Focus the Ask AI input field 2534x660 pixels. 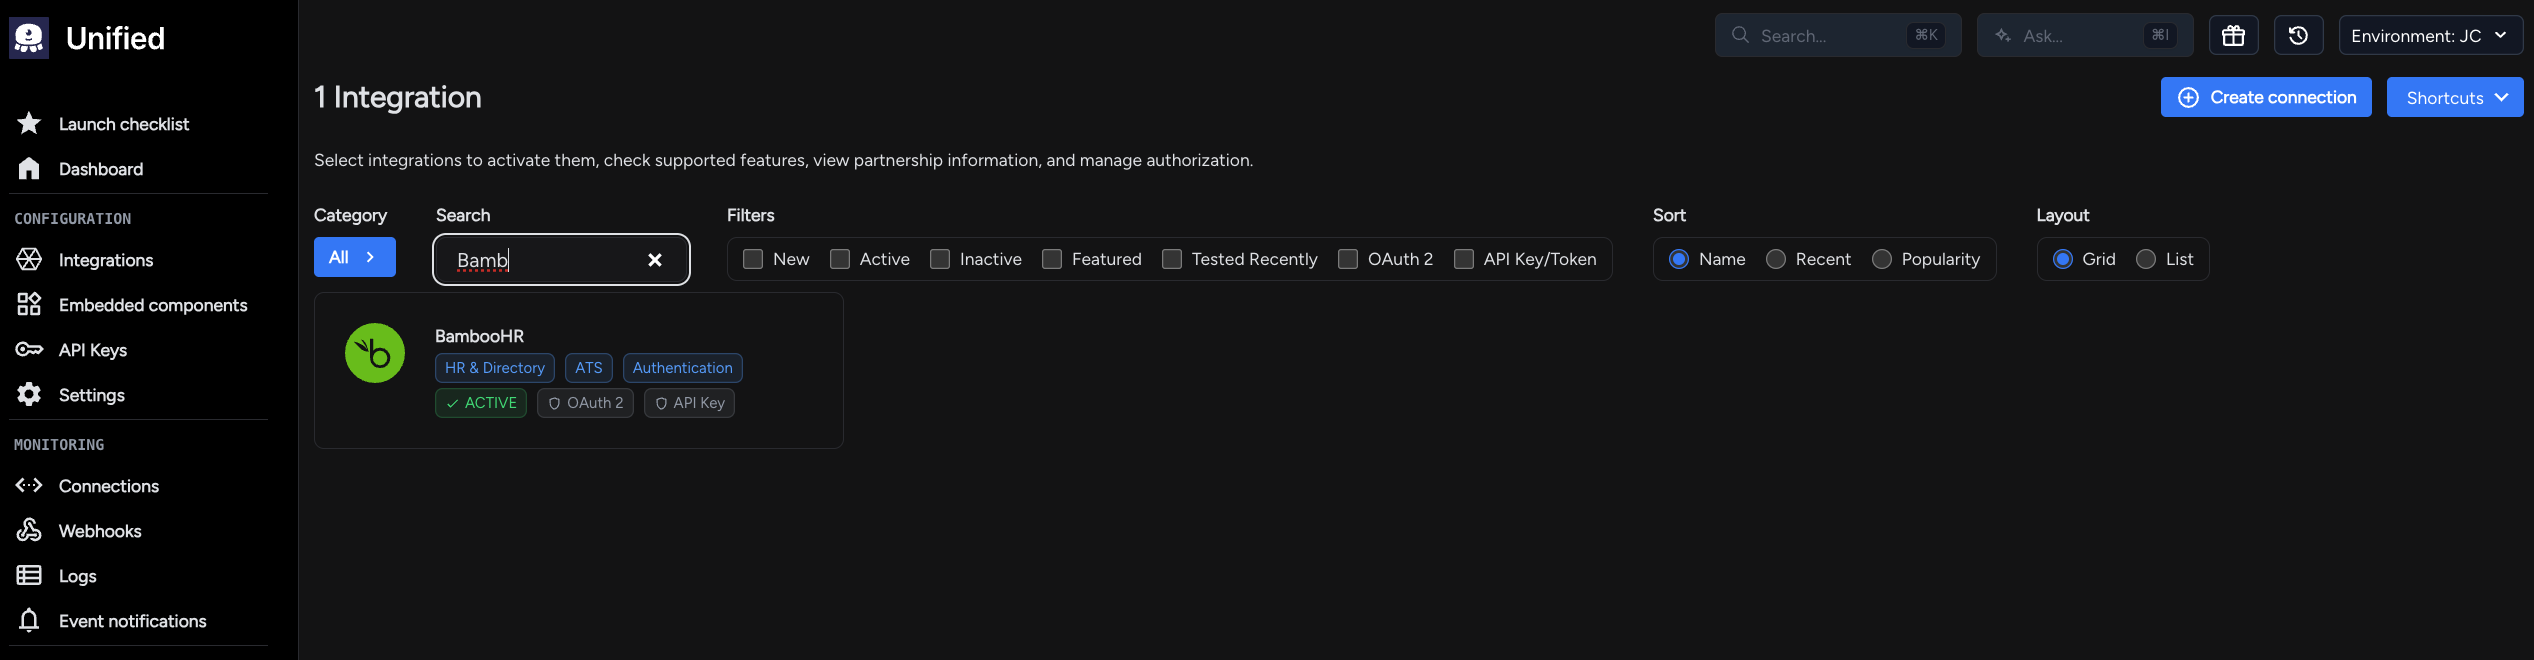(2085, 36)
